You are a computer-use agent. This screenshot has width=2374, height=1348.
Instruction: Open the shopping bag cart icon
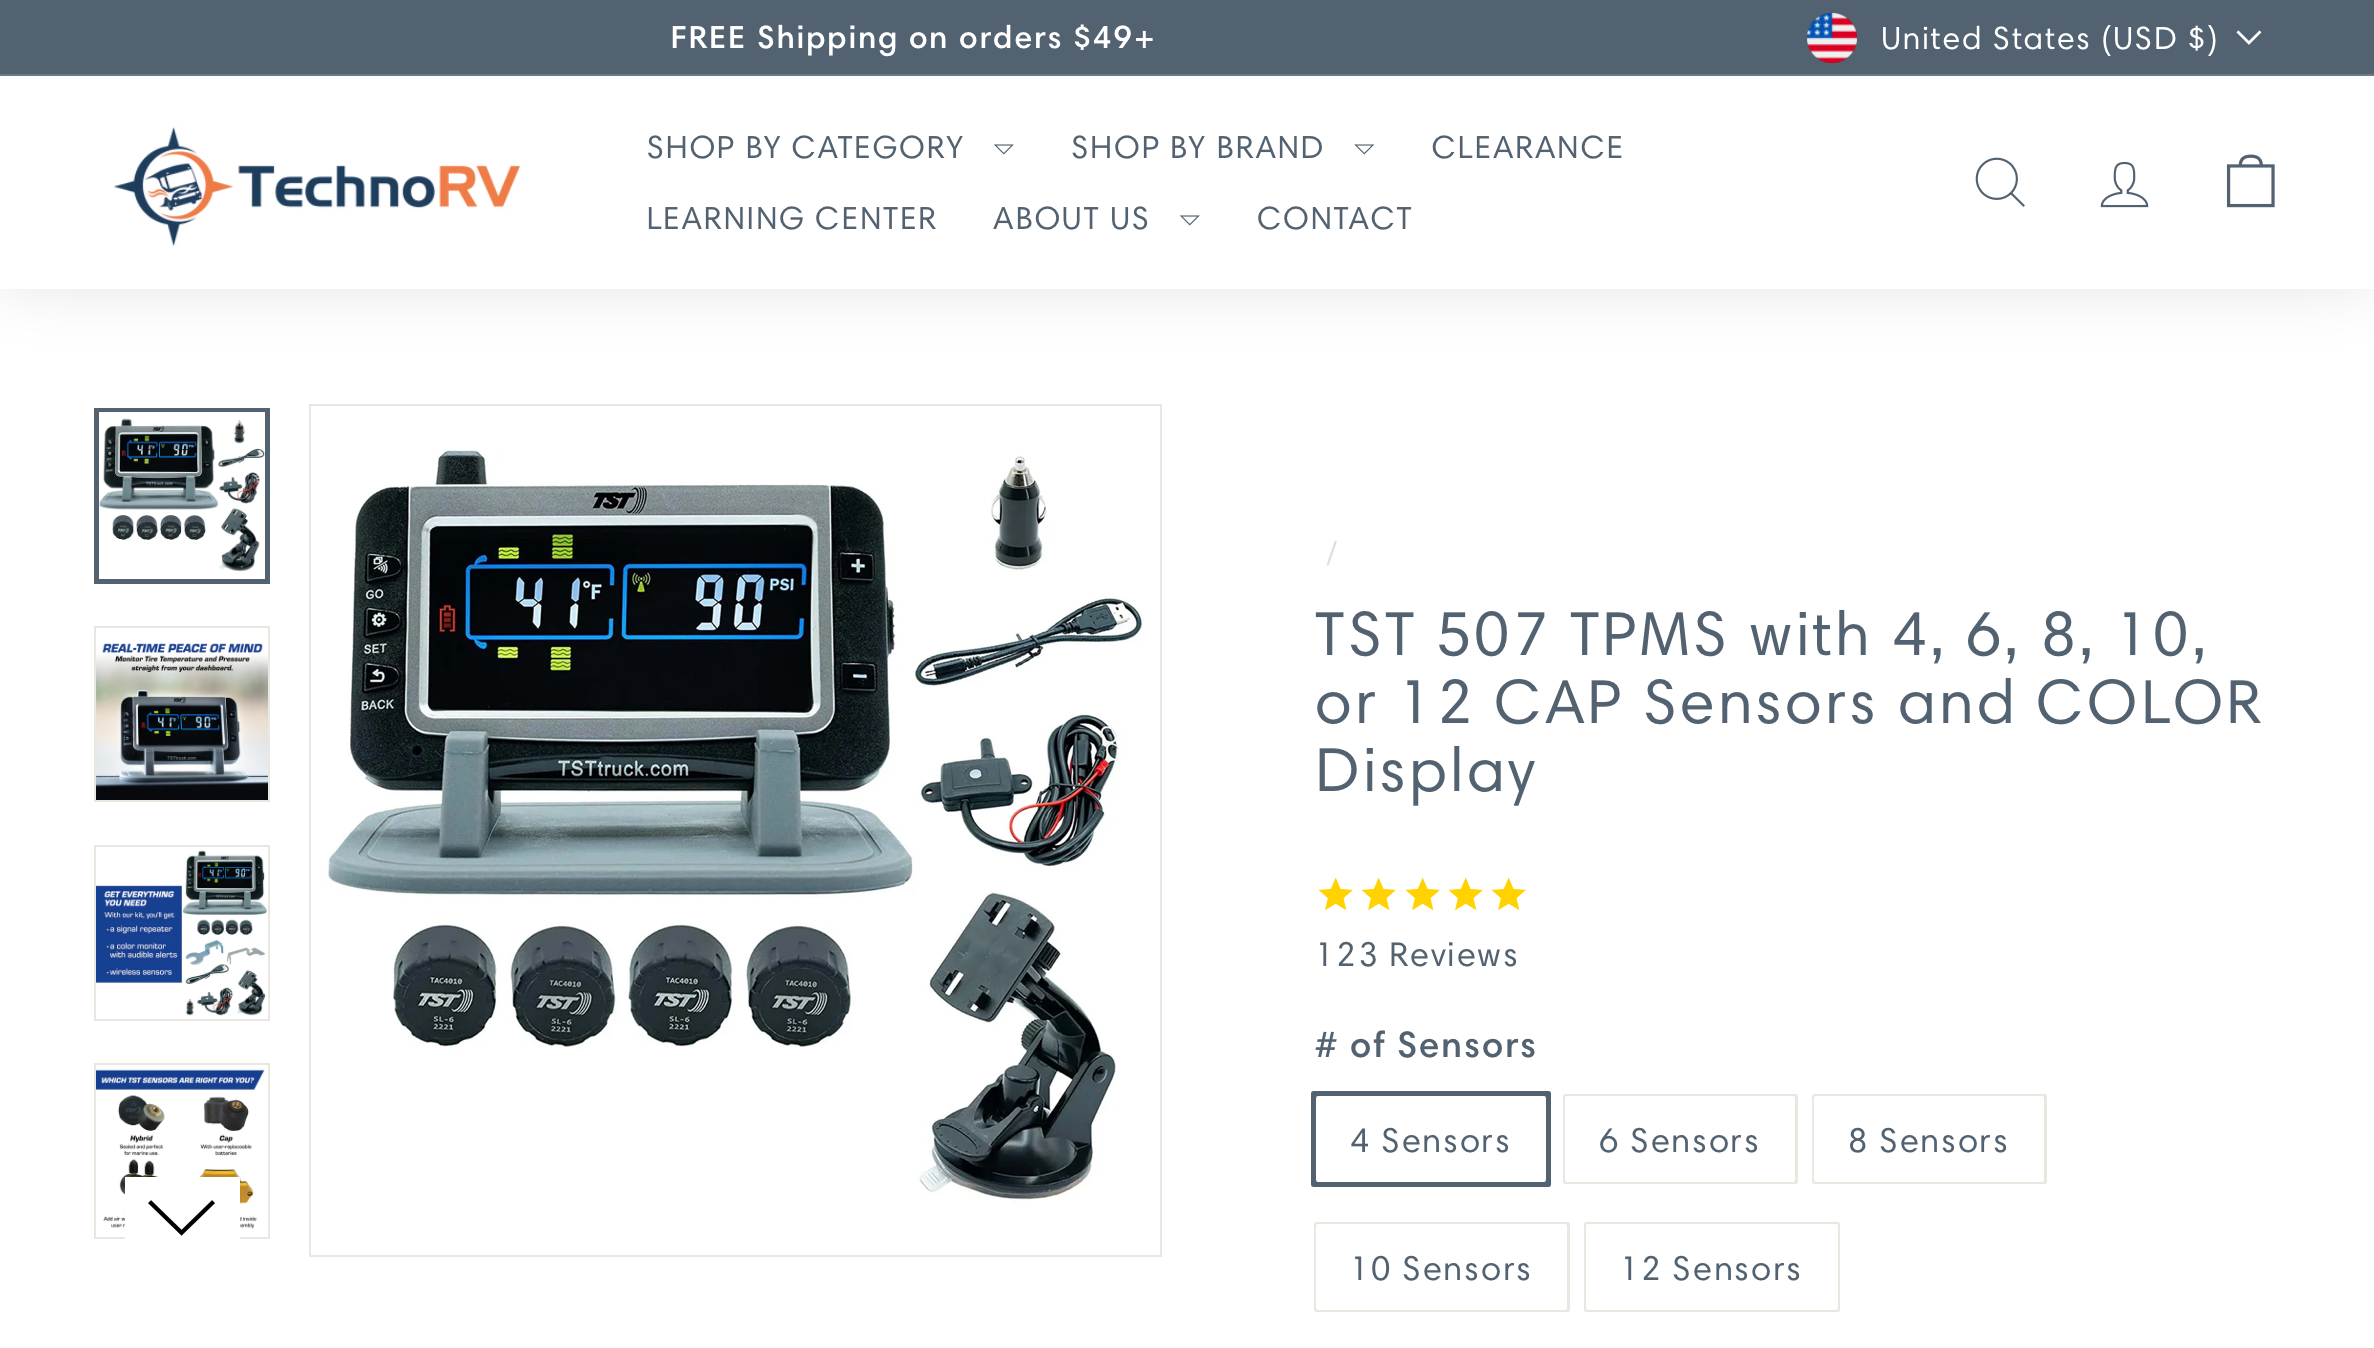[2250, 181]
